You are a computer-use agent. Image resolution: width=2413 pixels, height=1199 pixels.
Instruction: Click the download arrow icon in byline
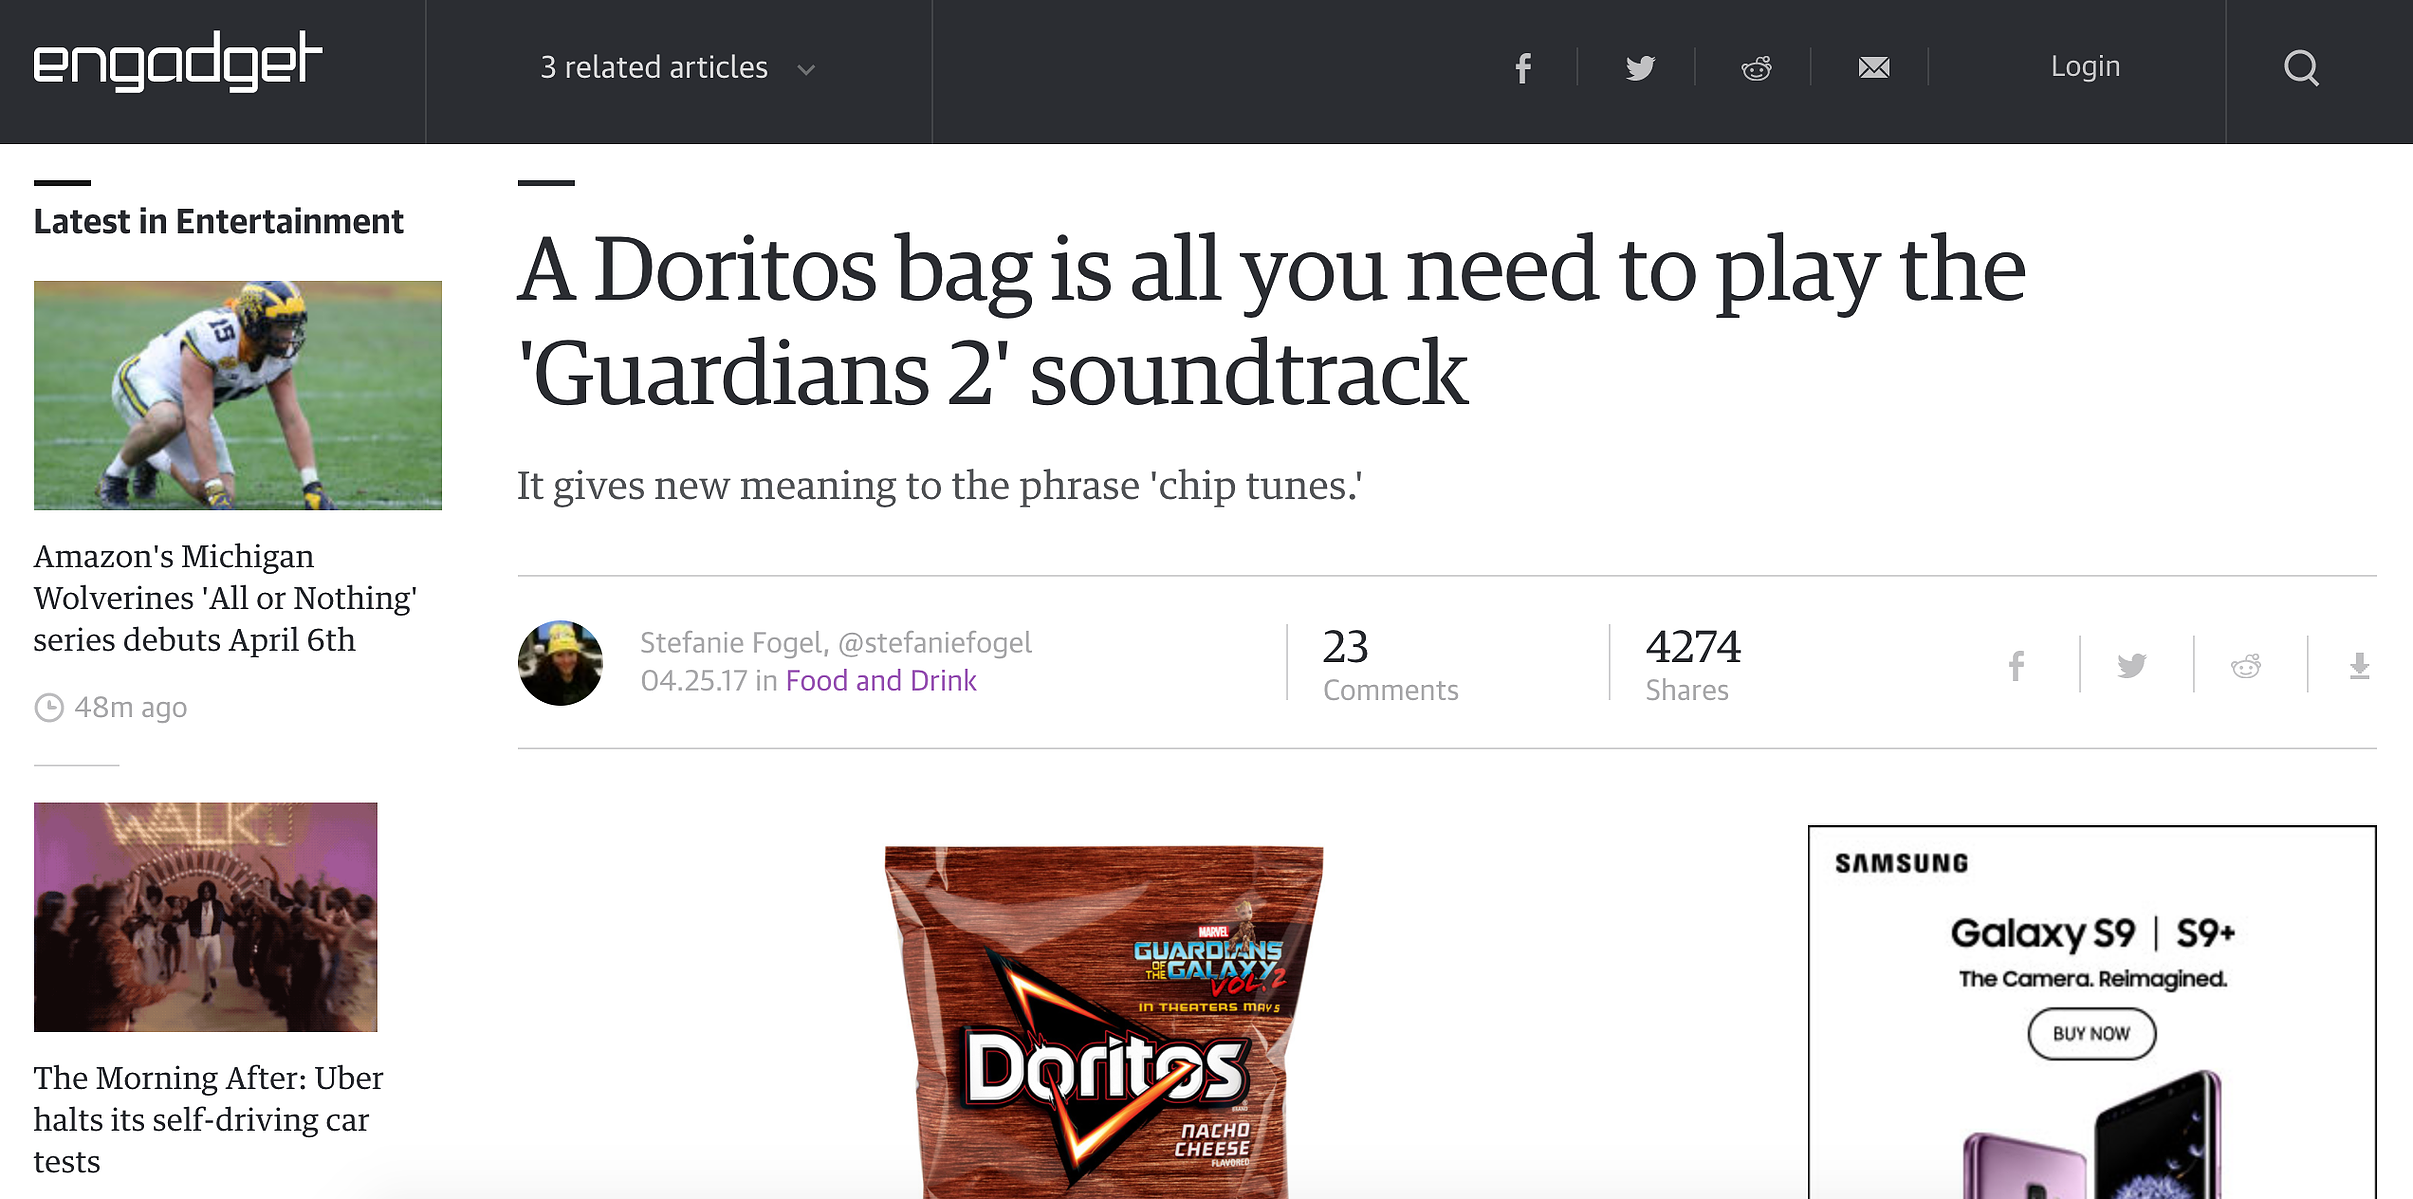[2360, 666]
